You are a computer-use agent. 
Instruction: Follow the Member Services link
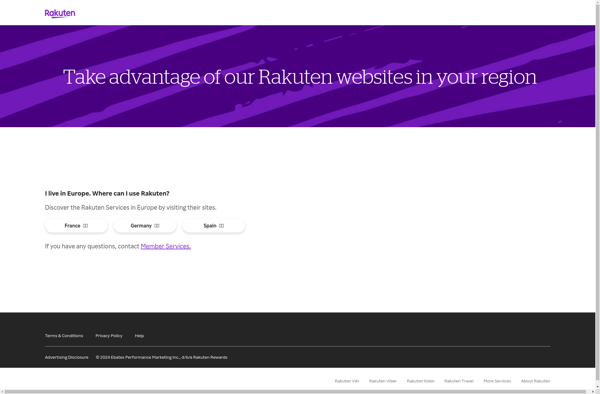point(166,246)
